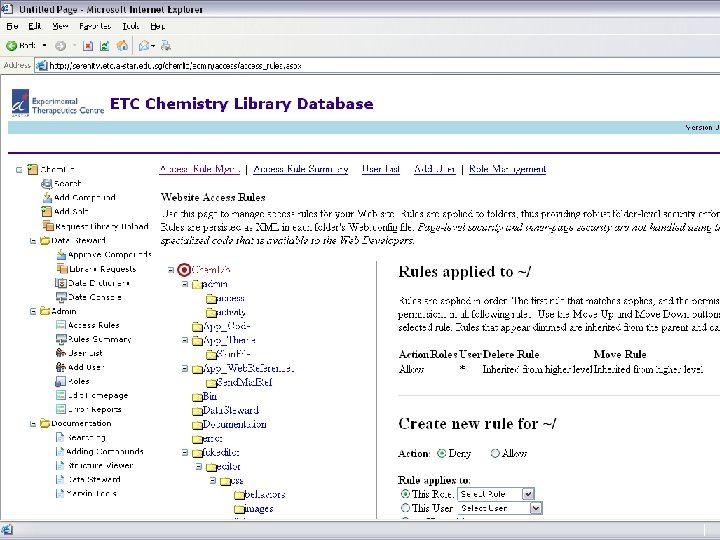
Task: Click the Error Reports icon
Action: point(61,409)
